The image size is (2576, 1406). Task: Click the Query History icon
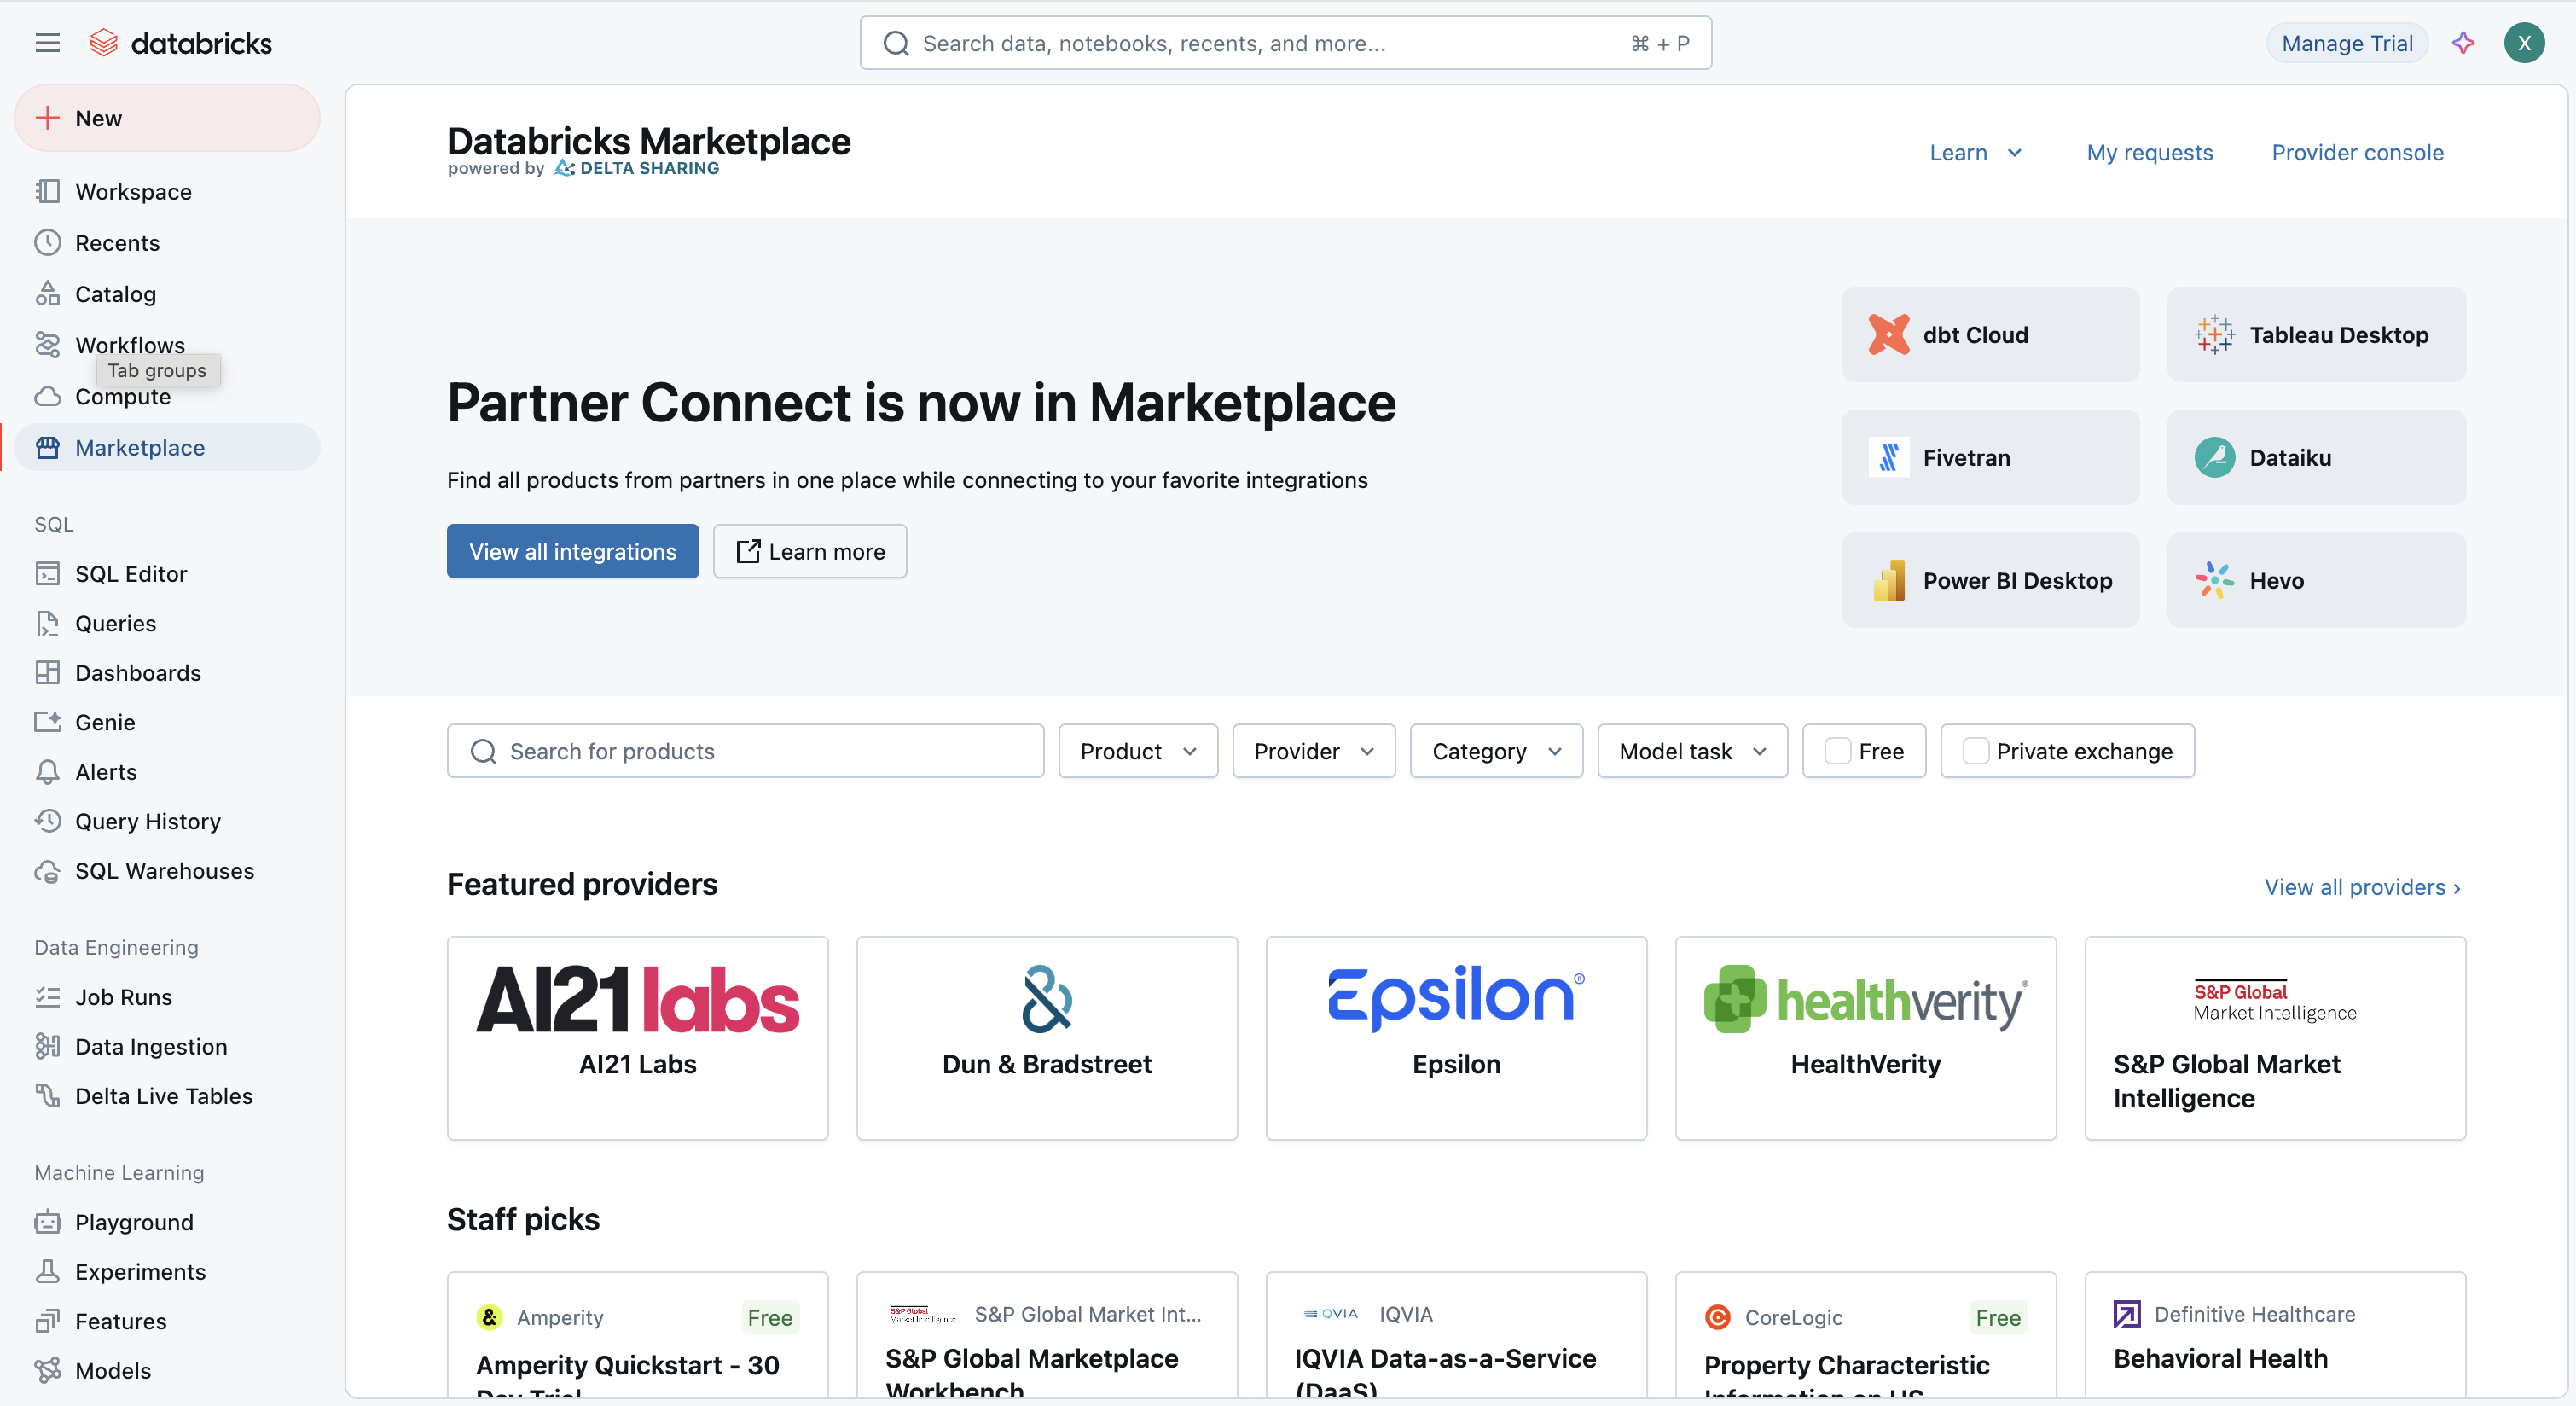pyautogui.click(x=48, y=821)
